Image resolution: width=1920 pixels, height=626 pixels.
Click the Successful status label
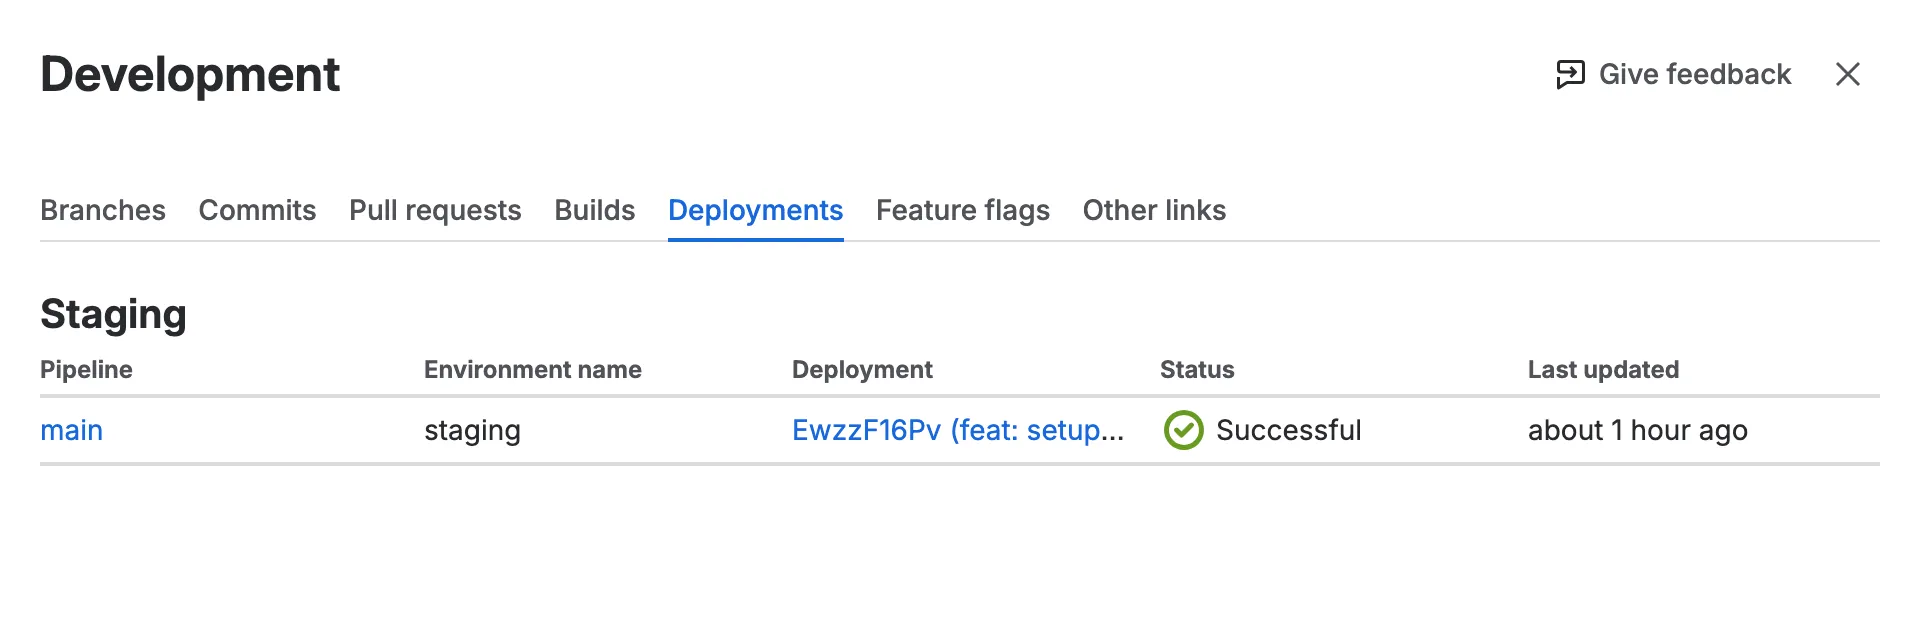(1289, 430)
